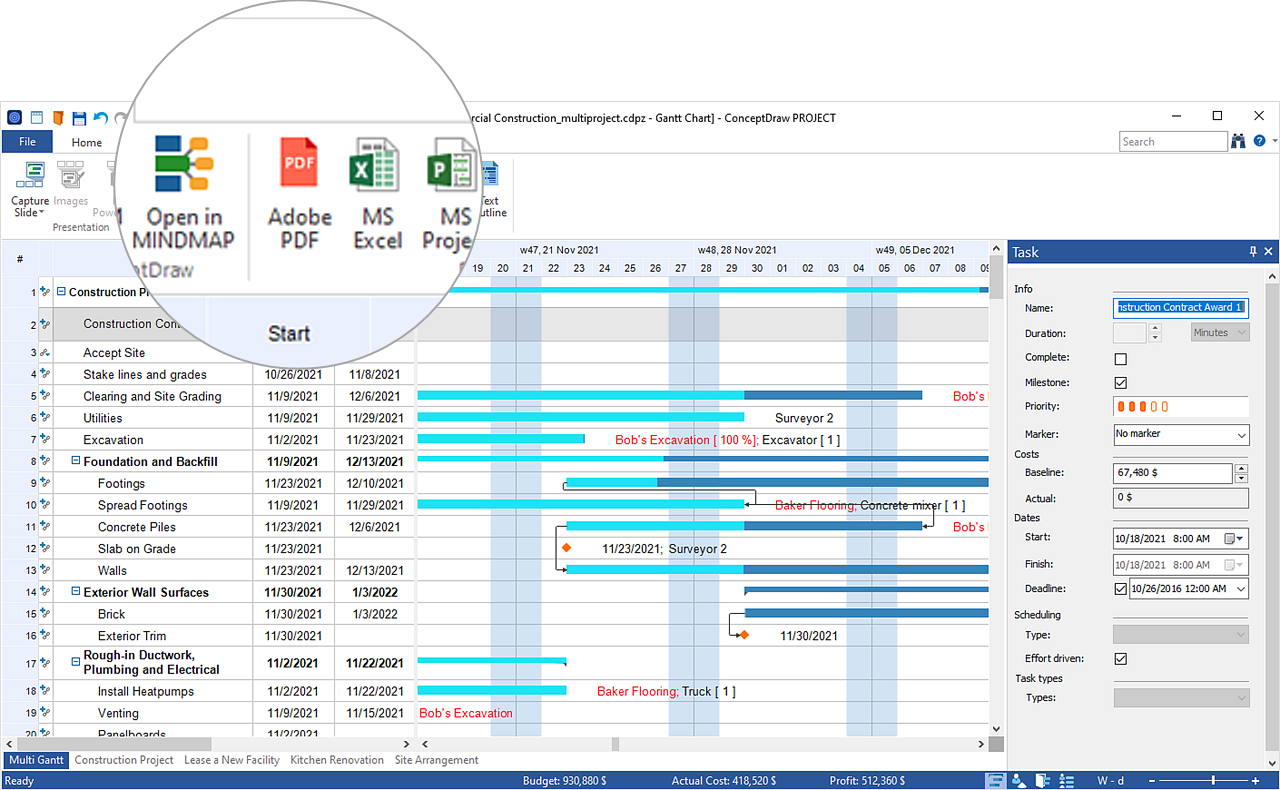Click the Undo arrow icon
The height and width of the screenshot is (790, 1280).
(100, 118)
